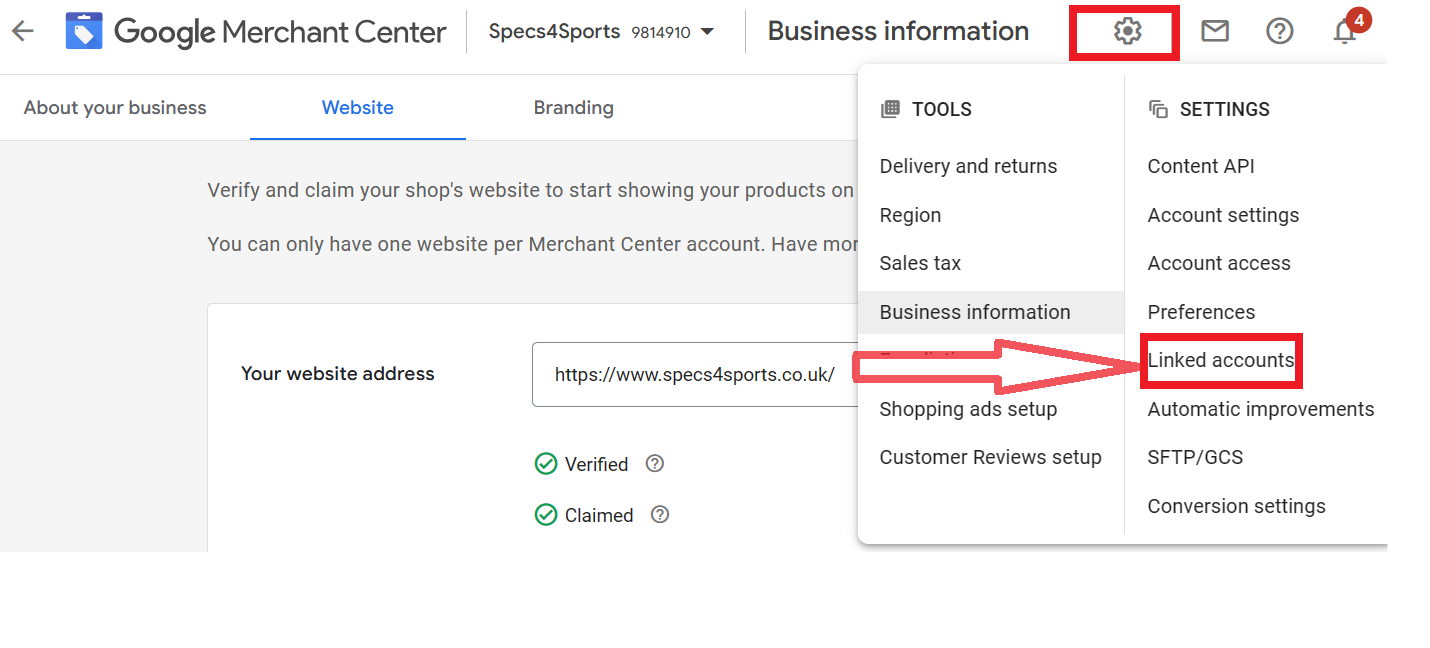Open the Settings gear menu
1430x648 pixels.
pos(1124,31)
